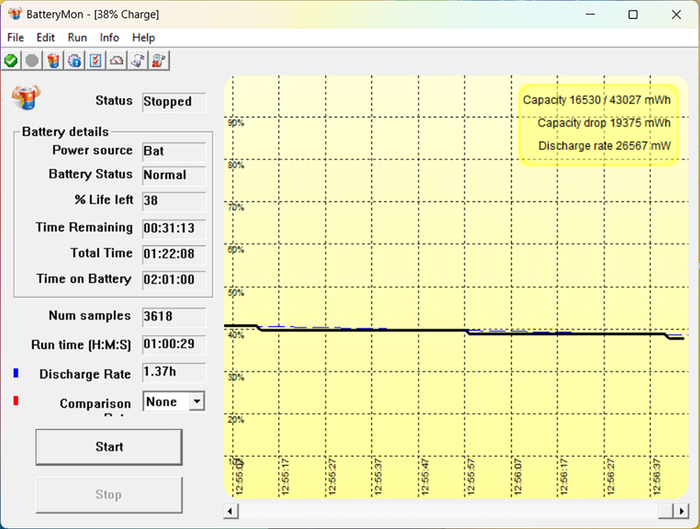The width and height of the screenshot is (700, 529).
Task: Open battery information via gear icon
Action: pyautogui.click(x=74, y=61)
